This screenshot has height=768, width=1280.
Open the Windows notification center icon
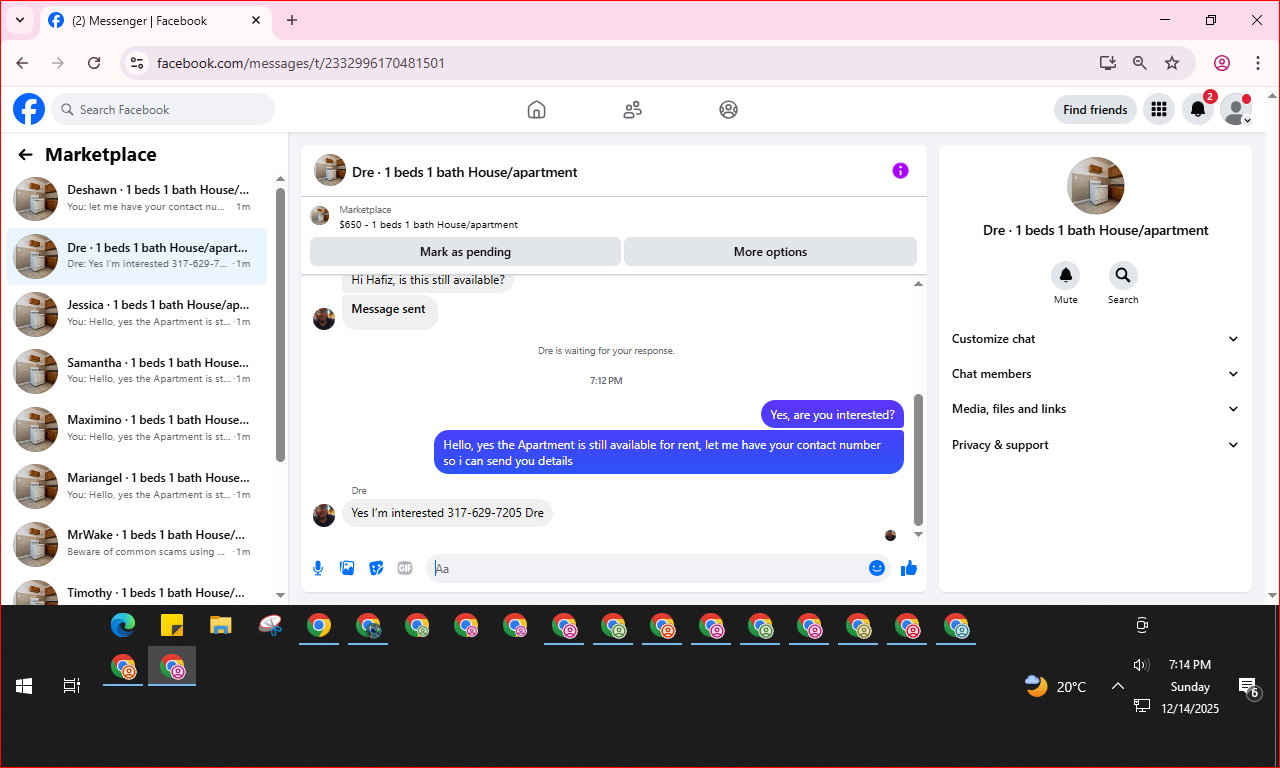point(1248,687)
